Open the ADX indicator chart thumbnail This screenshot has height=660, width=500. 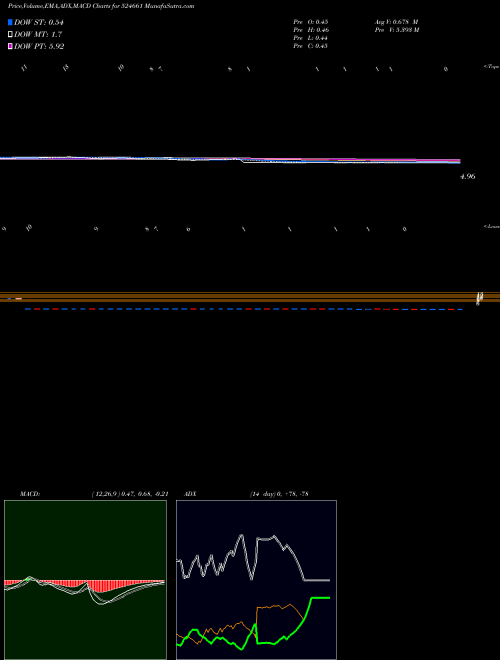click(x=256, y=580)
